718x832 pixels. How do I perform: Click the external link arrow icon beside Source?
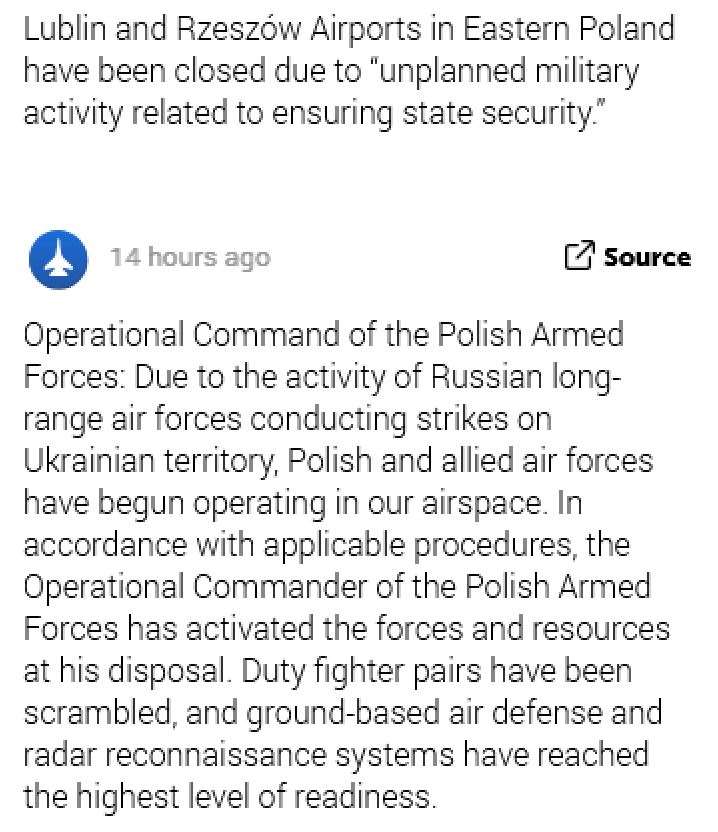579,255
